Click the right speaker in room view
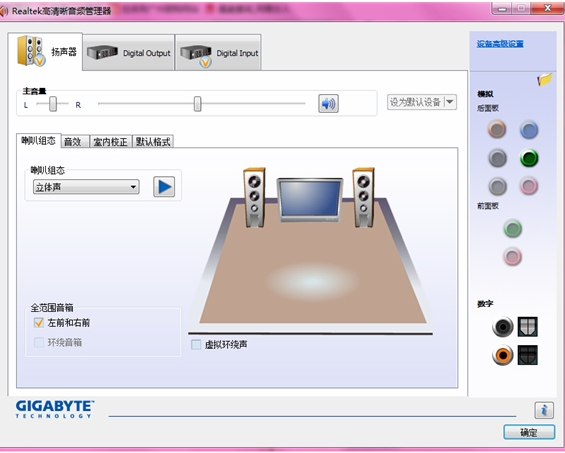 [x=364, y=197]
